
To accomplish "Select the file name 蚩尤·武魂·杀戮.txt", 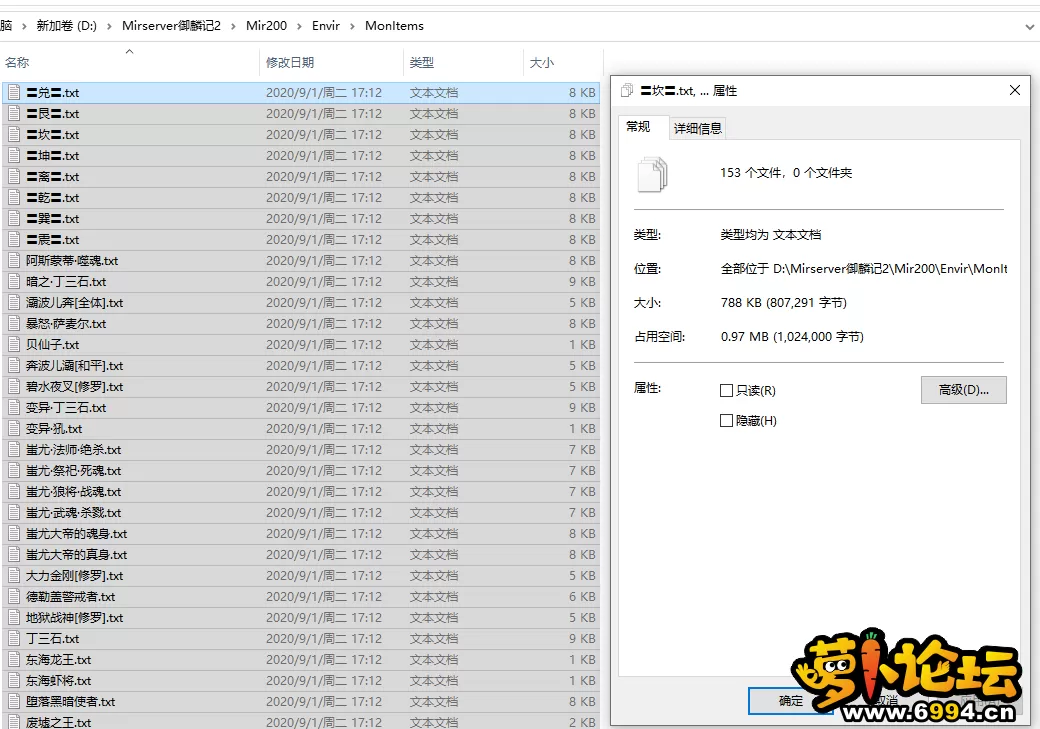I will 74,513.
